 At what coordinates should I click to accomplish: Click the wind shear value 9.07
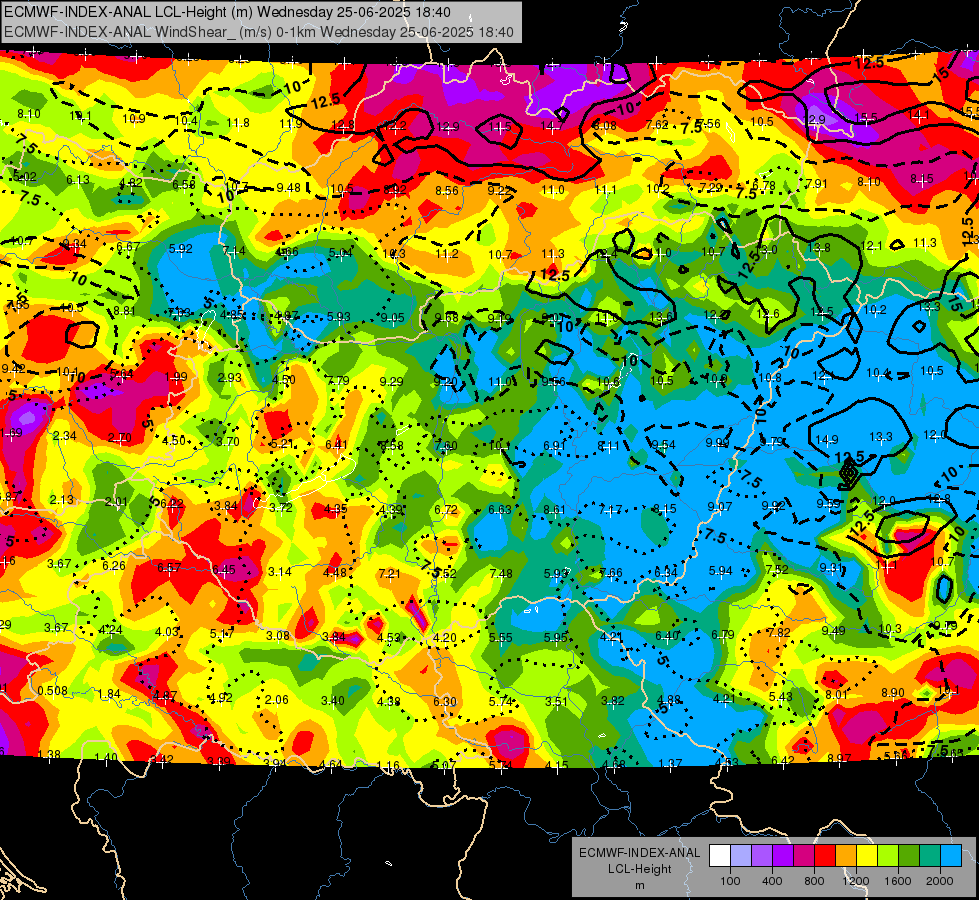click(x=719, y=507)
